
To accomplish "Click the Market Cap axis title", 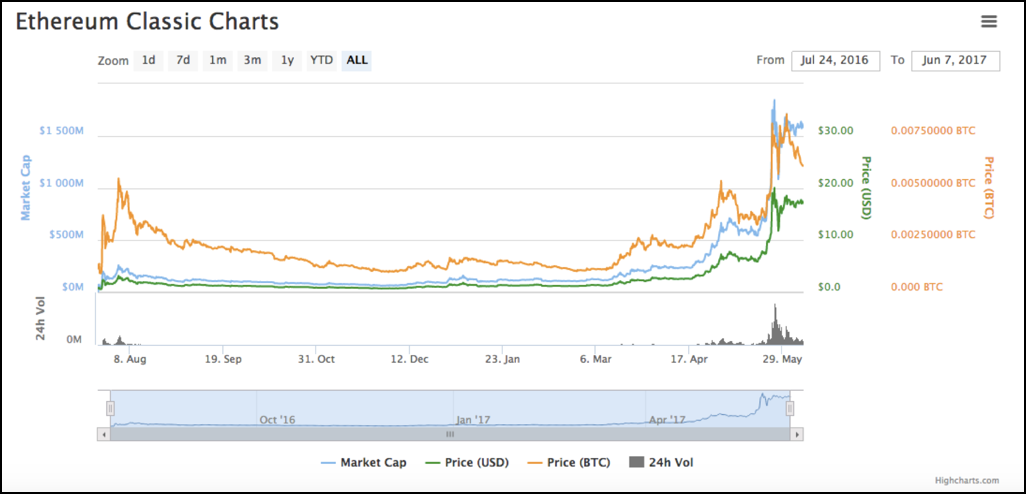I will 27,188.
